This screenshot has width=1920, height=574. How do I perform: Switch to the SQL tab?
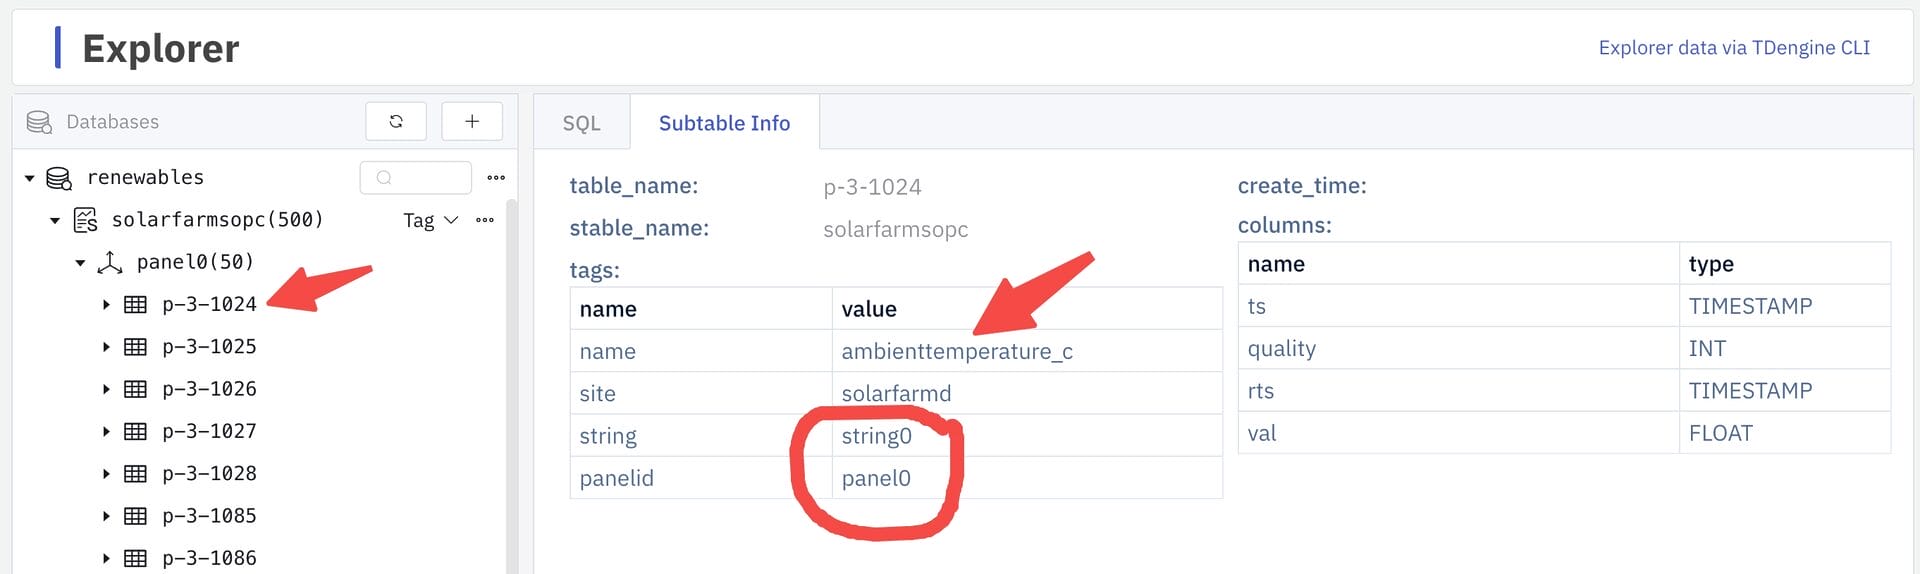click(x=582, y=123)
